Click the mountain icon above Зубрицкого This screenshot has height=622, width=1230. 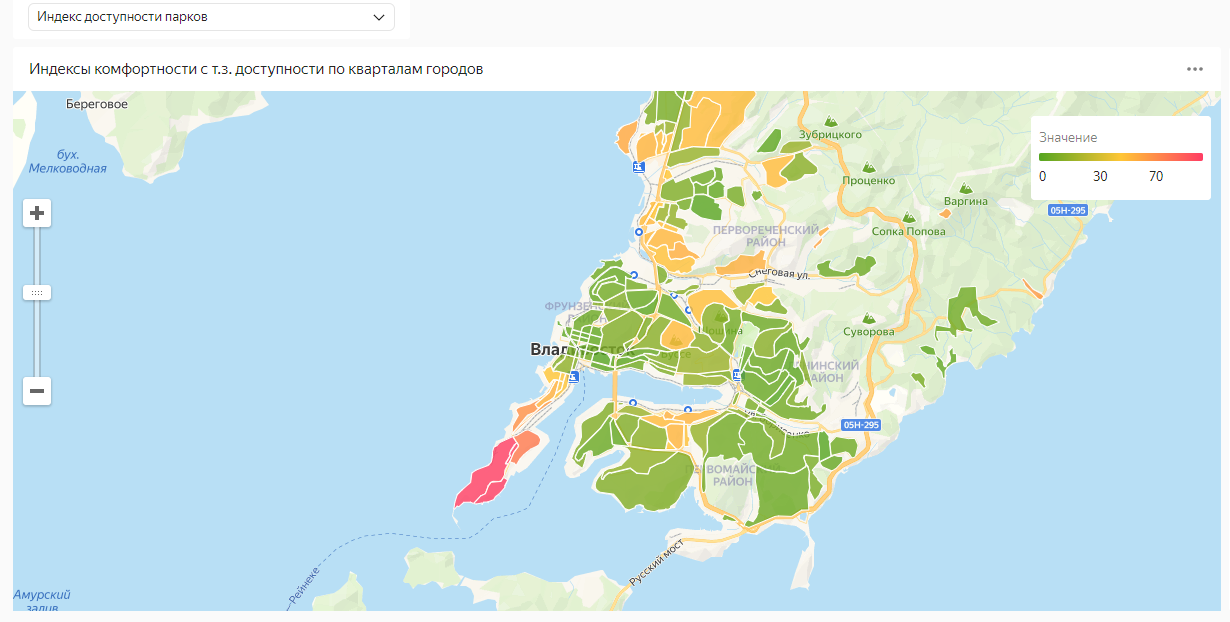[x=830, y=118]
